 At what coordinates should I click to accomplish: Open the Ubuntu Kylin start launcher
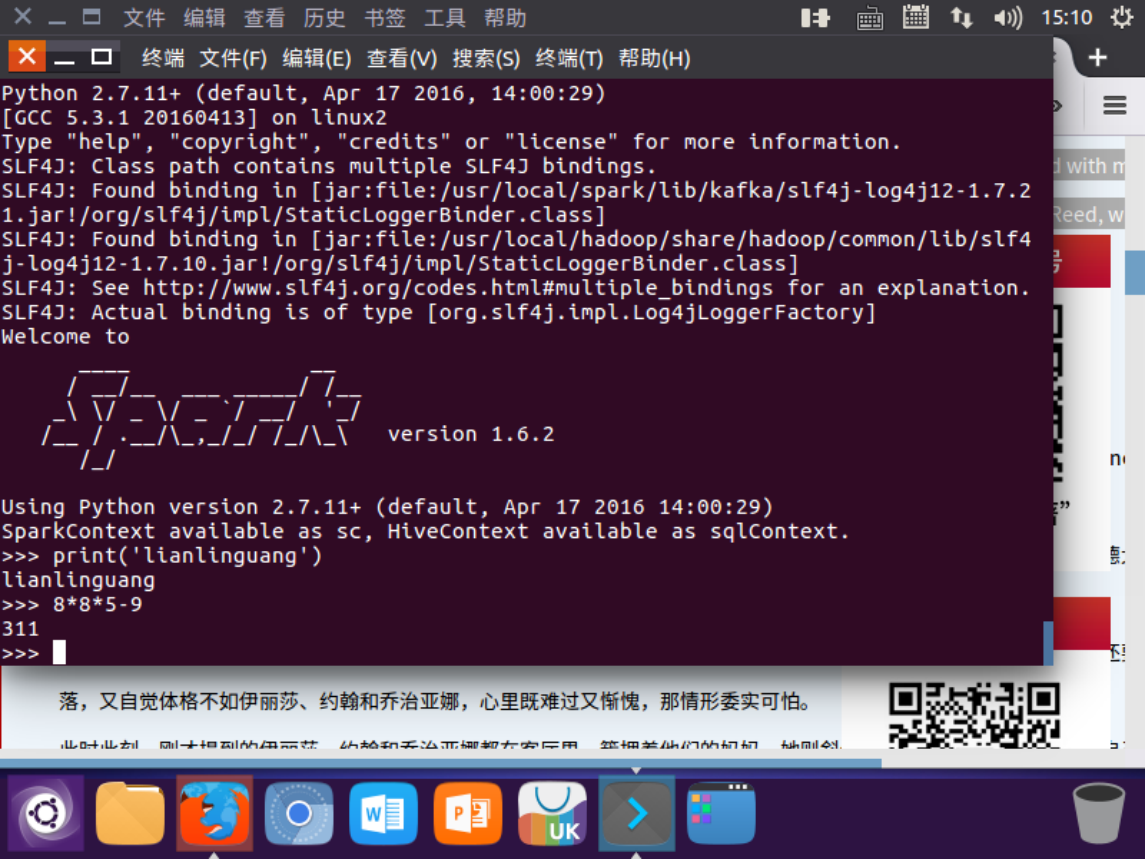pyautogui.click(x=45, y=813)
